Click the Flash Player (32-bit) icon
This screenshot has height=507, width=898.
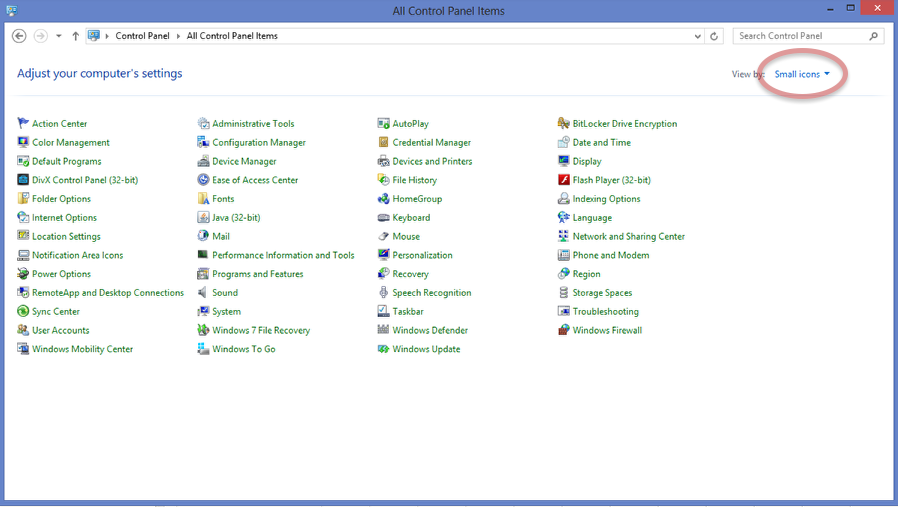pyautogui.click(x=564, y=180)
